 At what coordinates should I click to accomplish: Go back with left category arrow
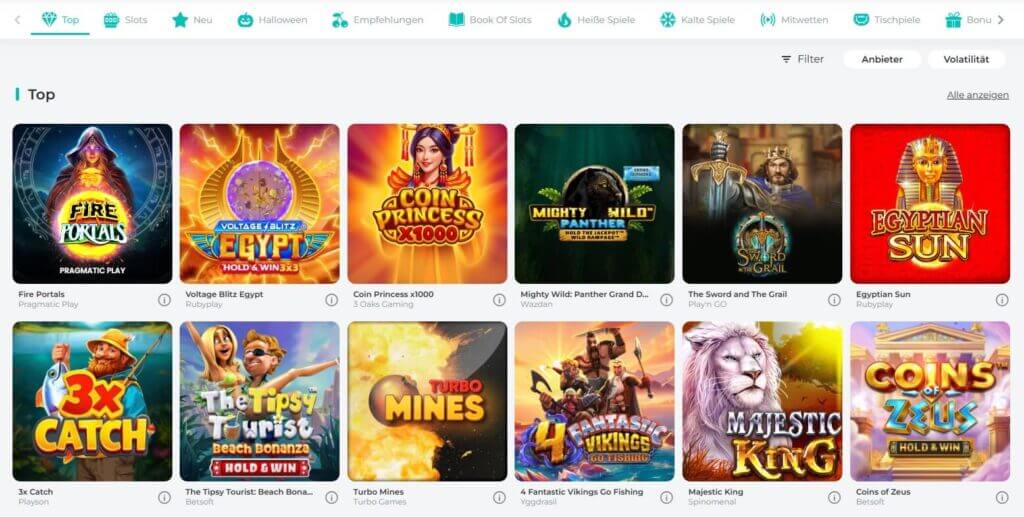pyautogui.click(x=17, y=20)
